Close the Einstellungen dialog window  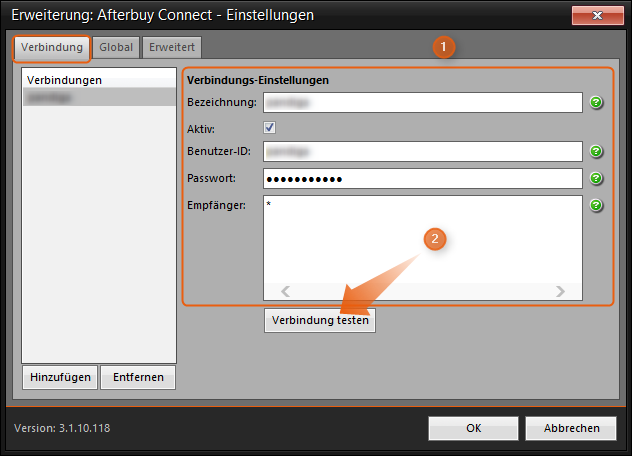597,15
